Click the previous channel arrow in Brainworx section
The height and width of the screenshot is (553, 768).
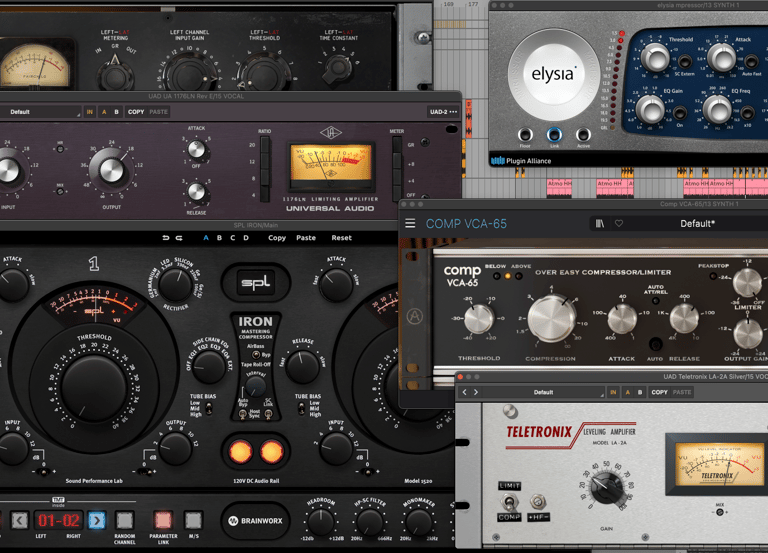coord(20,520)
